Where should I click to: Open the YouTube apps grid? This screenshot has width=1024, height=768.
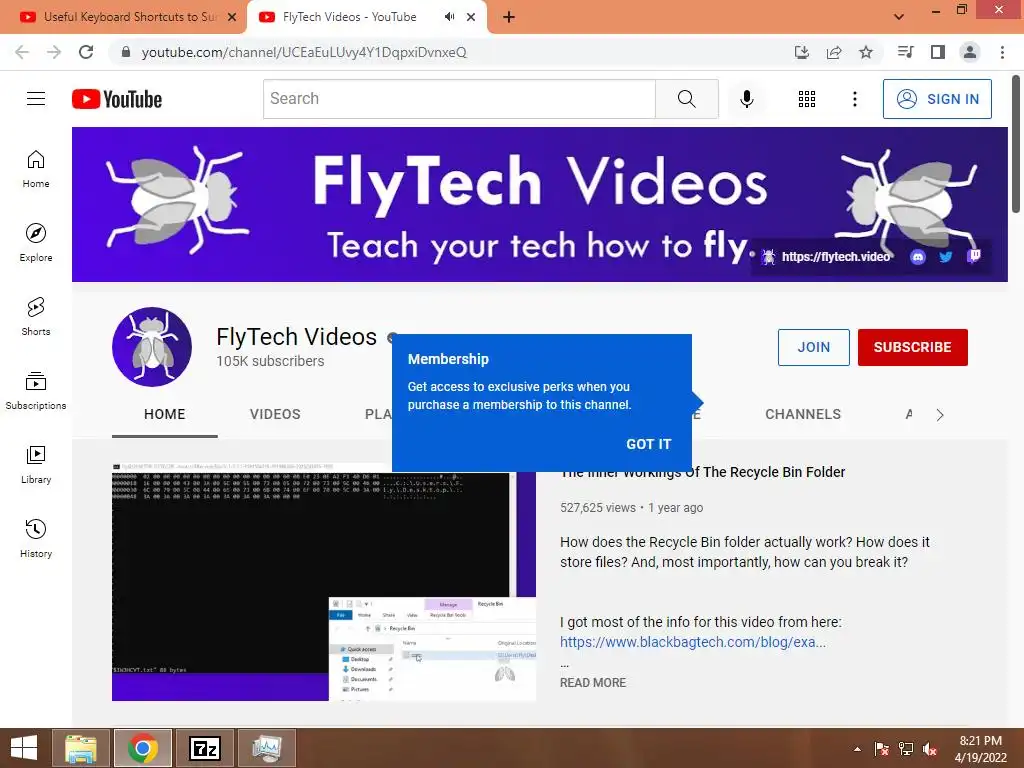(x=807, y=99)
